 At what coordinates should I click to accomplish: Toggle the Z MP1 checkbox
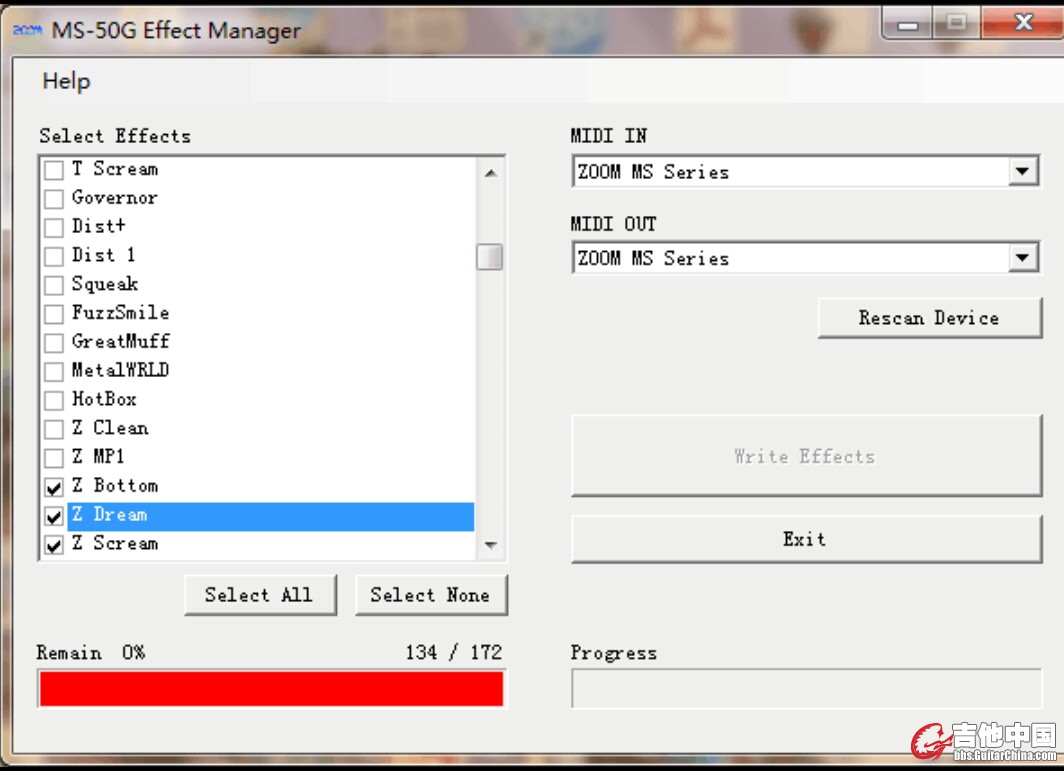point(54,457)
